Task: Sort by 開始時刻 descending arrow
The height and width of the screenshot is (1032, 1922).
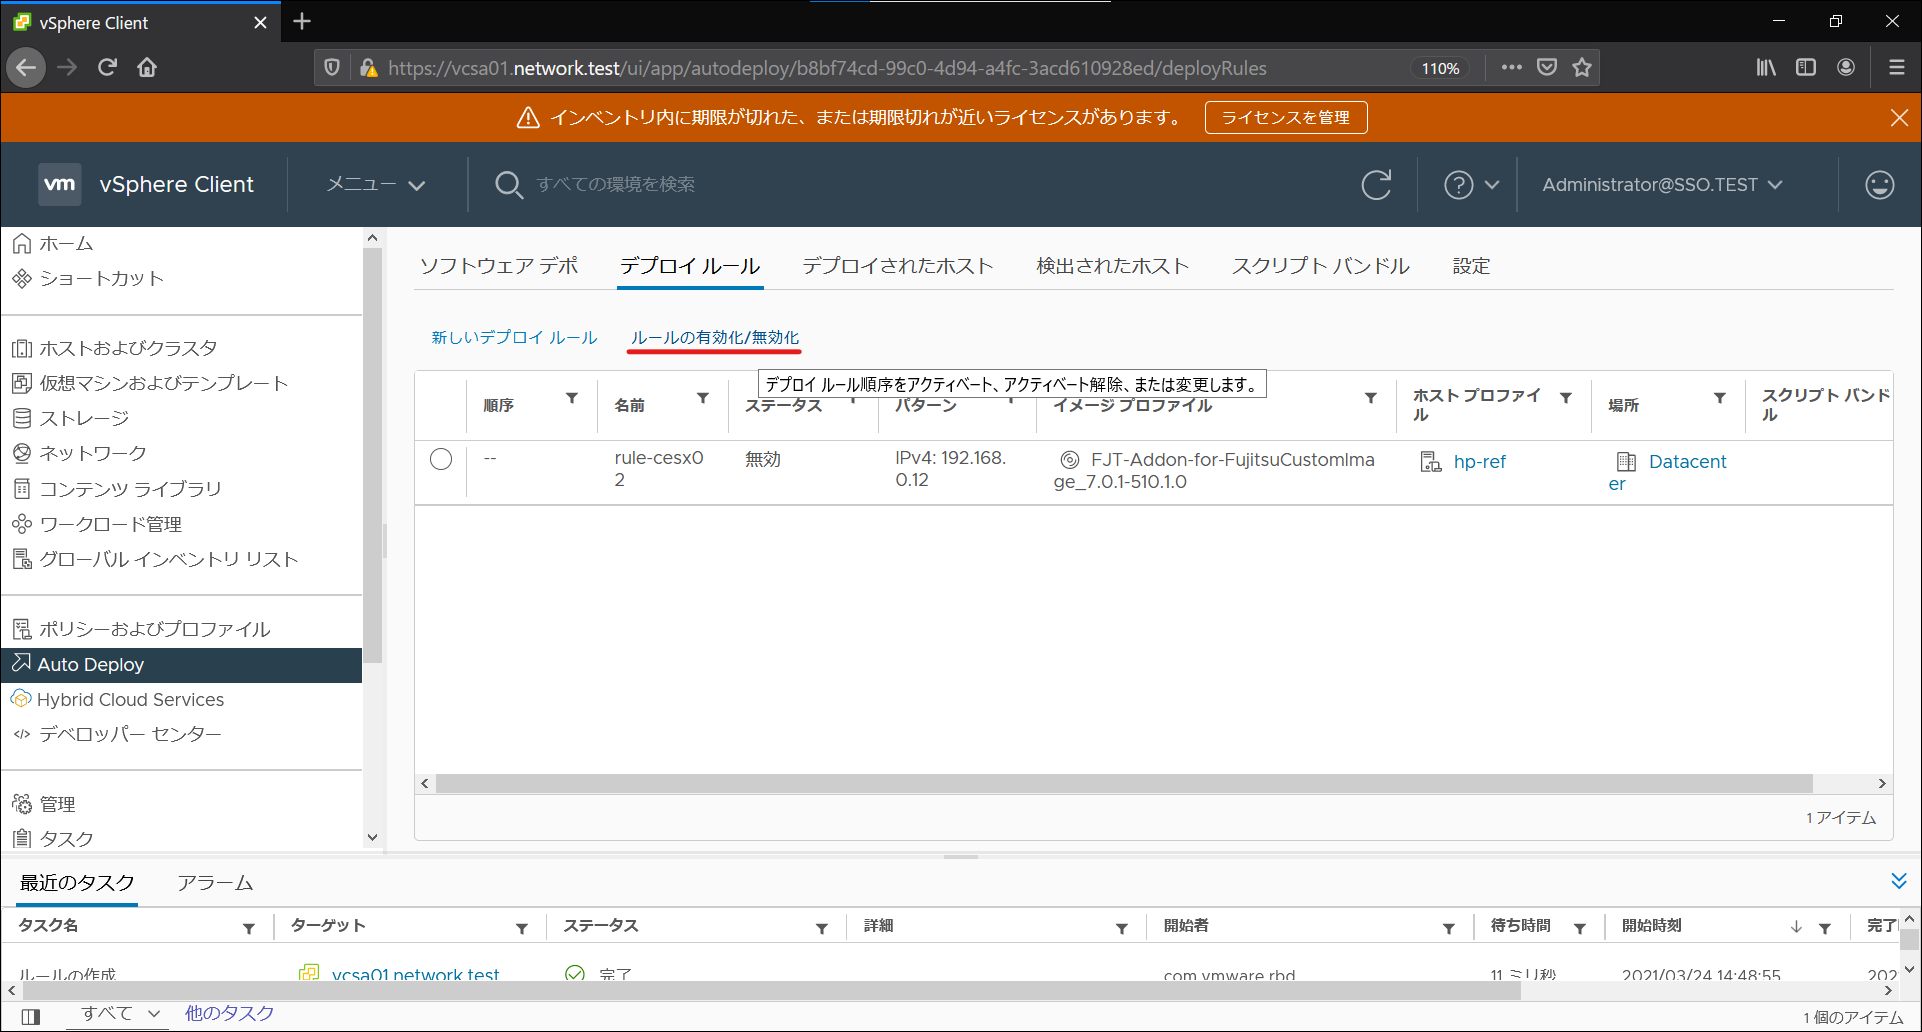Action: (x=1796, y=927)
